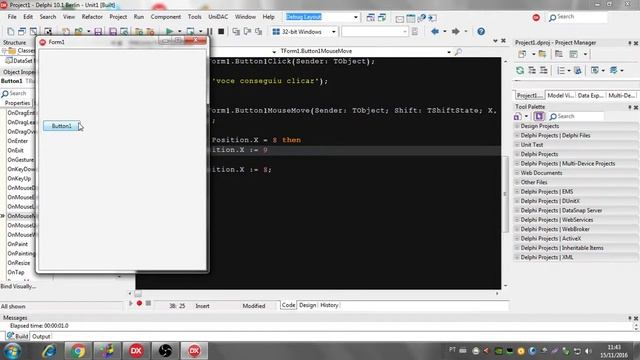The image size is (640, 360).
Task: Open the Run button dropdown arrow
Action: click(x=179, y=31)
